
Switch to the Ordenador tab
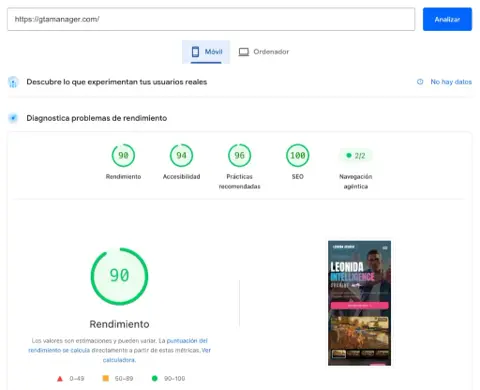(x=264, y=52)
